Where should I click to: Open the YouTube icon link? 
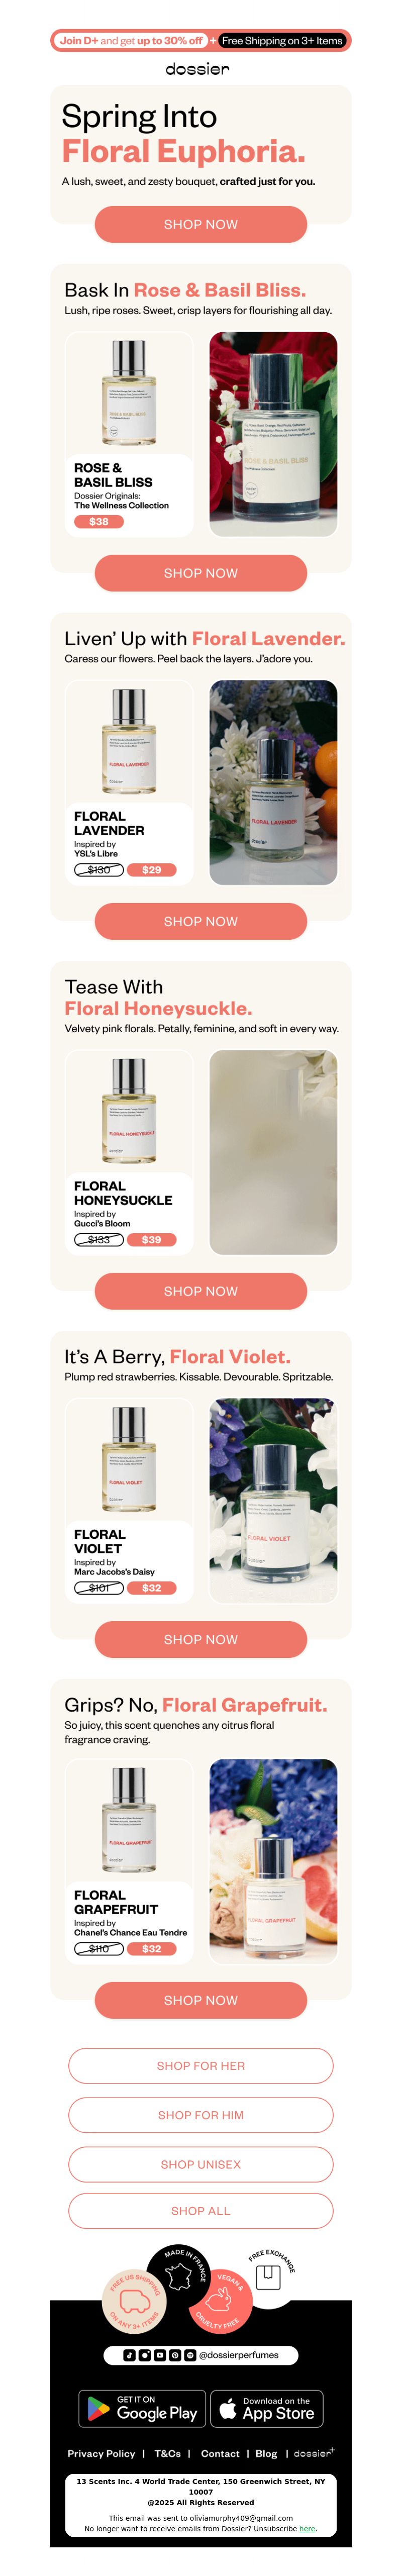click(159, 2354)
